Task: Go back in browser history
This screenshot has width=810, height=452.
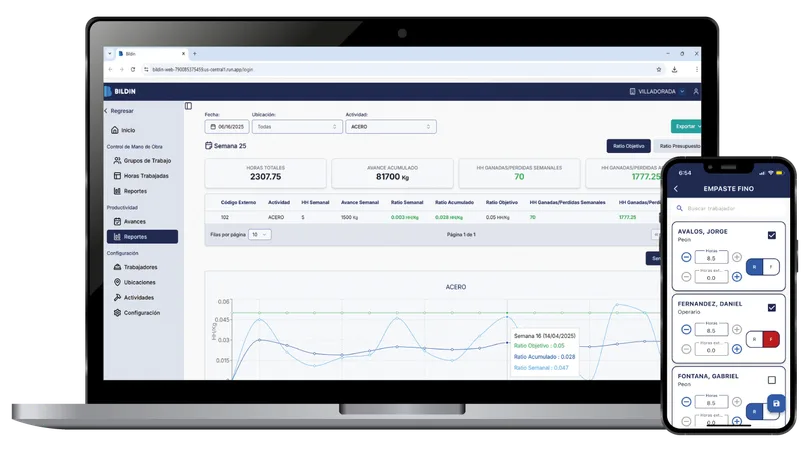Action: (x=110, y=69)
